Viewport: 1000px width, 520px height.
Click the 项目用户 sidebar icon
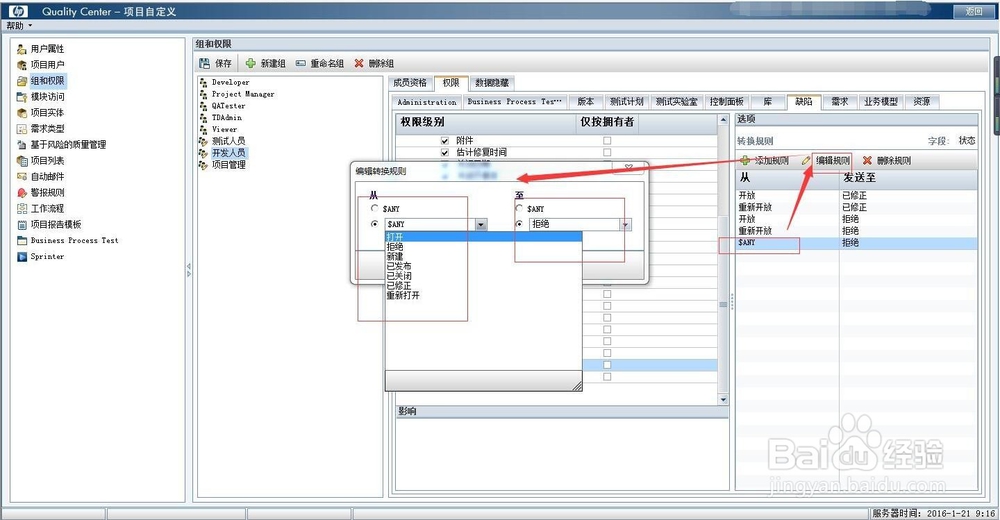tap(22, 64)
